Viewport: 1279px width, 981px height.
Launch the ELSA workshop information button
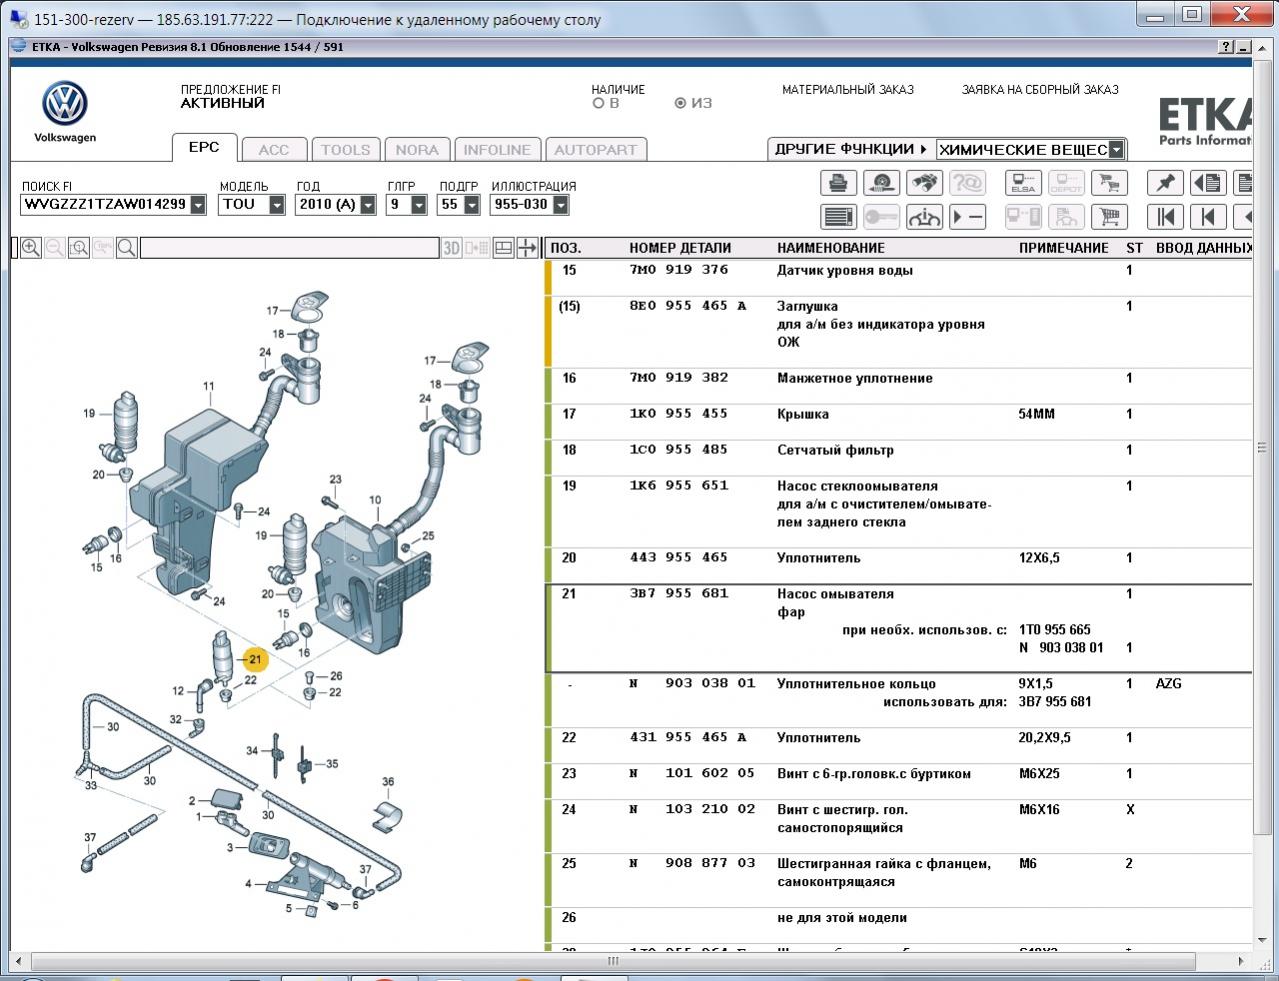pos(1023,183)
